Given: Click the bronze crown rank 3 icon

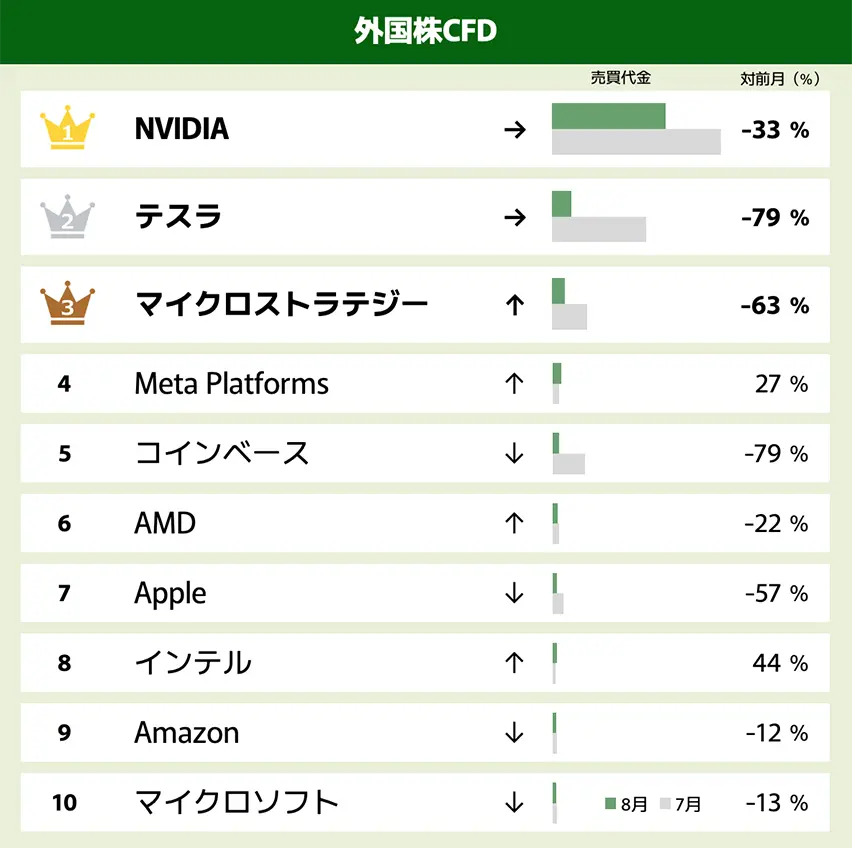Looking at the screenshot, I should pyautogui.click(x=67, y=305).
